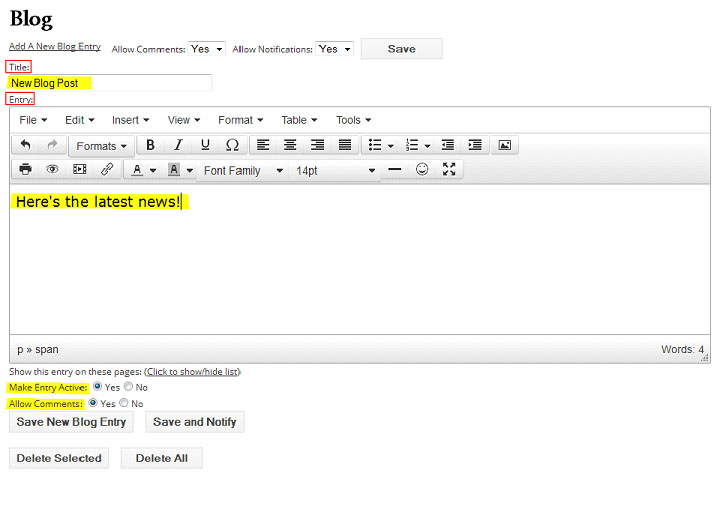The image size is (720, 509).
Task: Apply a bullet list
Action: [375, 145]
